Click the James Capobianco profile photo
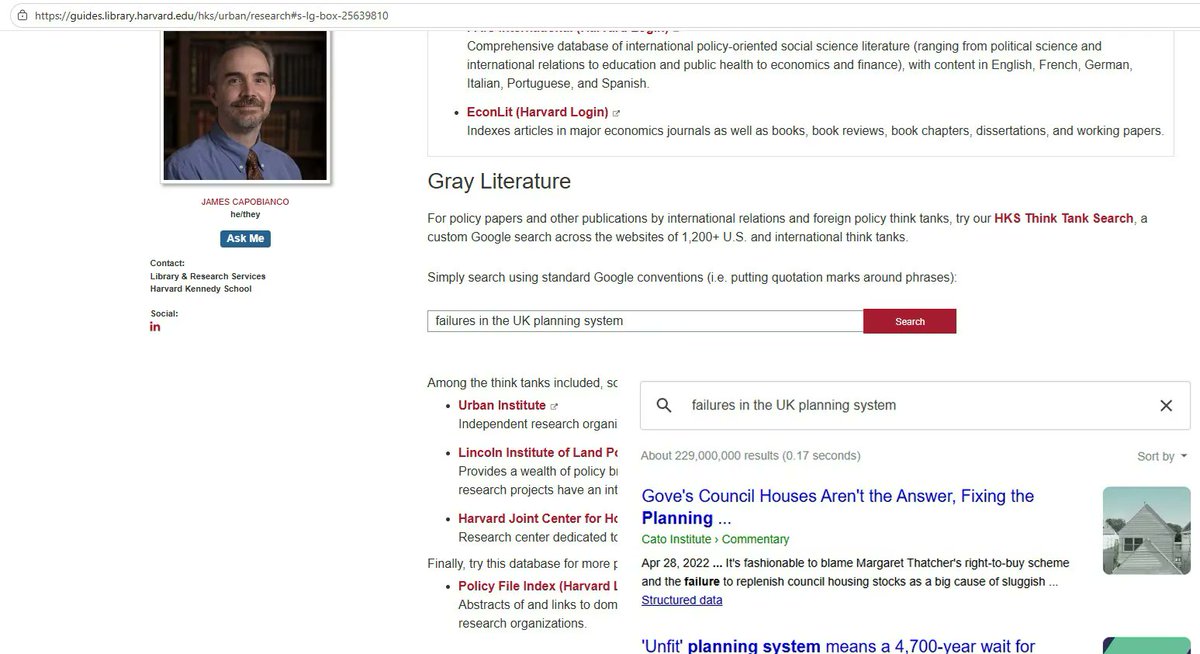Screen dimensions: 1200x654 coord(245,105)
